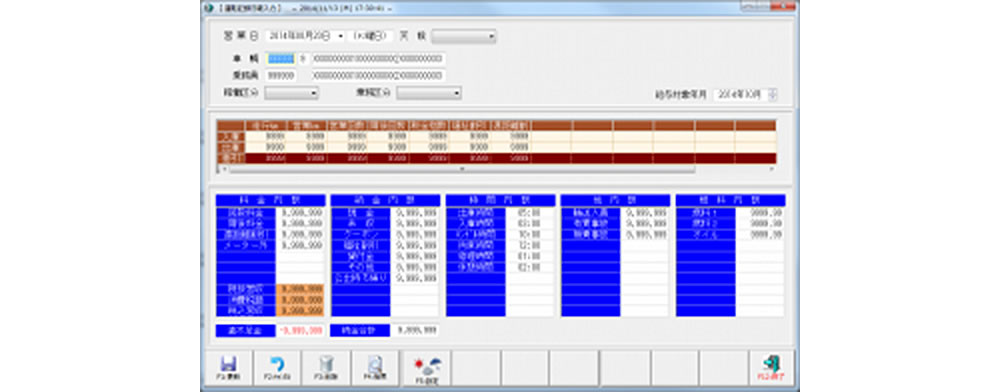
Task: Click the F3 delete trash can icon
Action: 326,364
